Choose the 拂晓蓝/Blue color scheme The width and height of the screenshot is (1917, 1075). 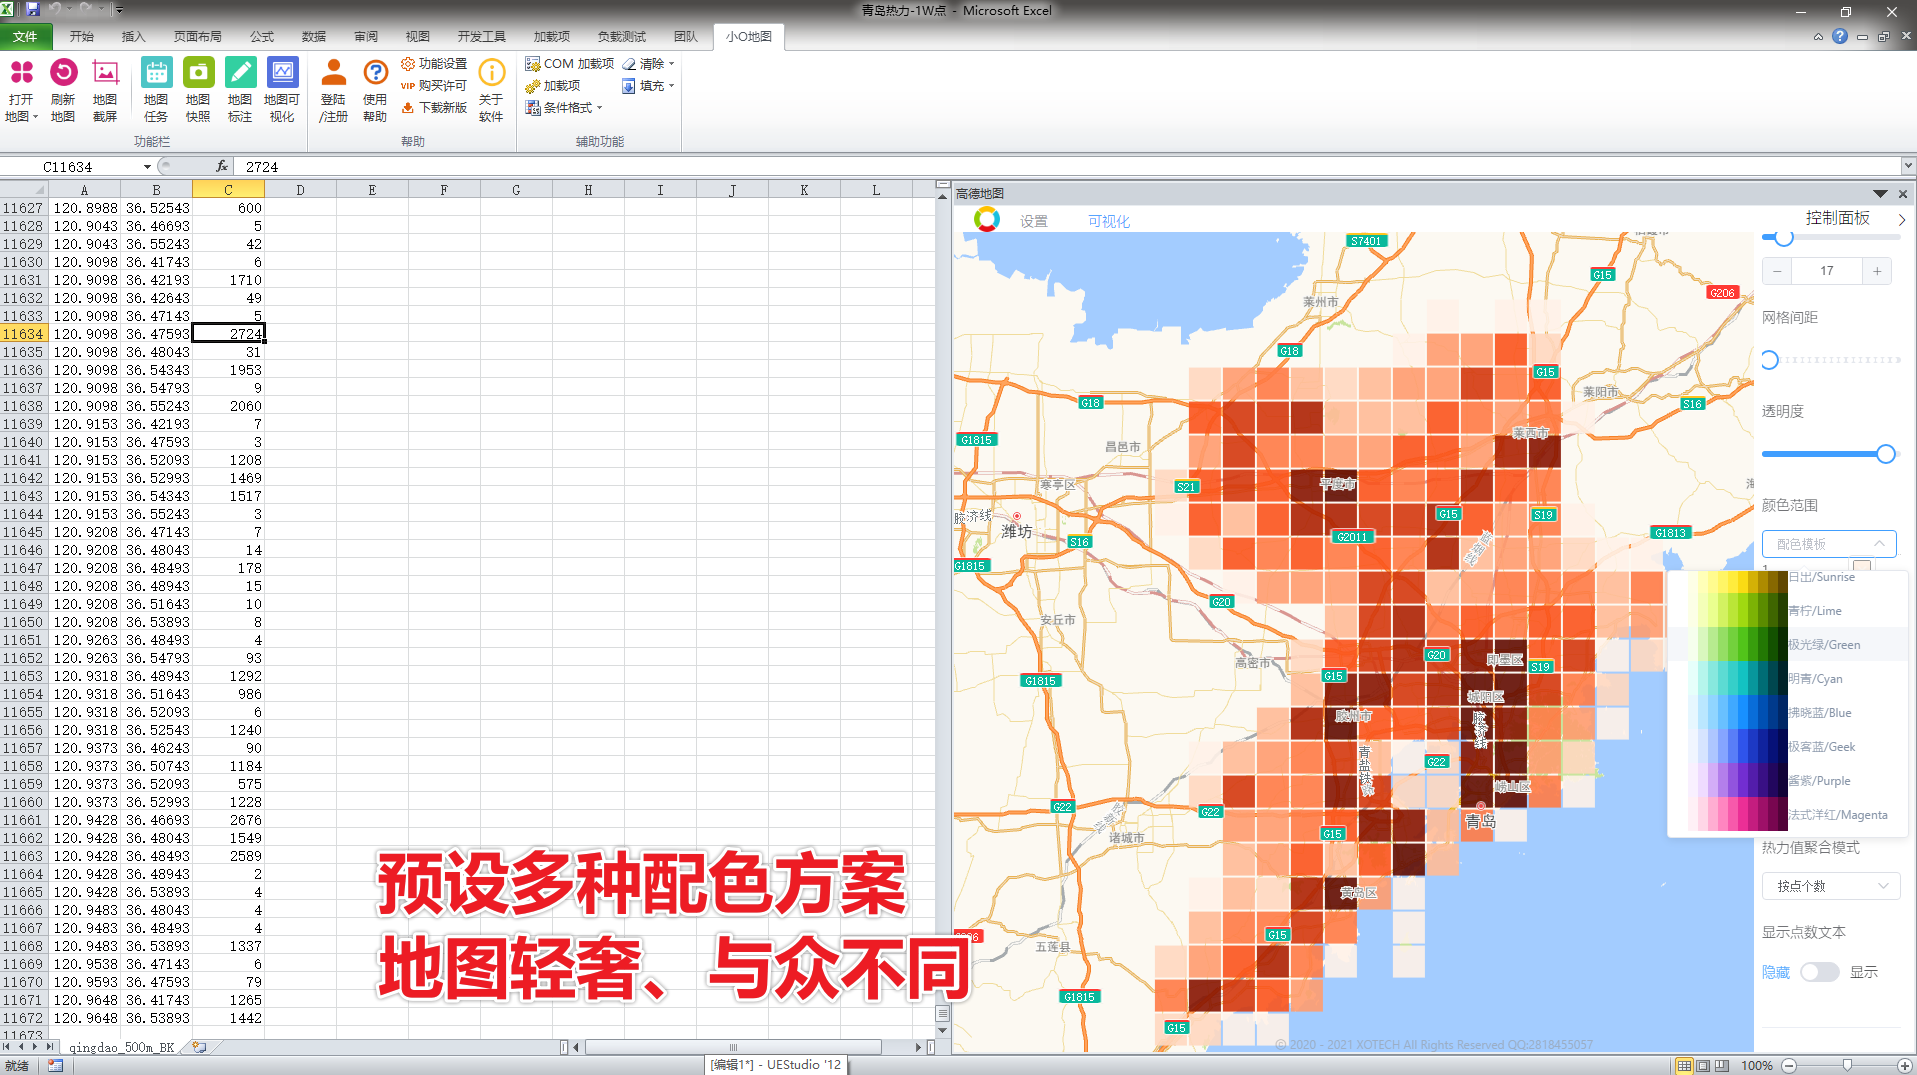click(1788, 713)
